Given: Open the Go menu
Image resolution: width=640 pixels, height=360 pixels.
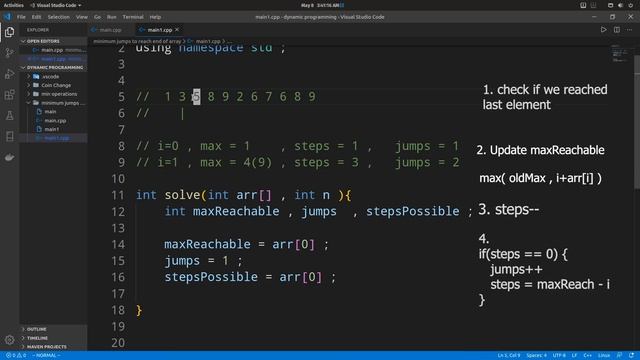Looking at the screenshot, I should point(97,17).
